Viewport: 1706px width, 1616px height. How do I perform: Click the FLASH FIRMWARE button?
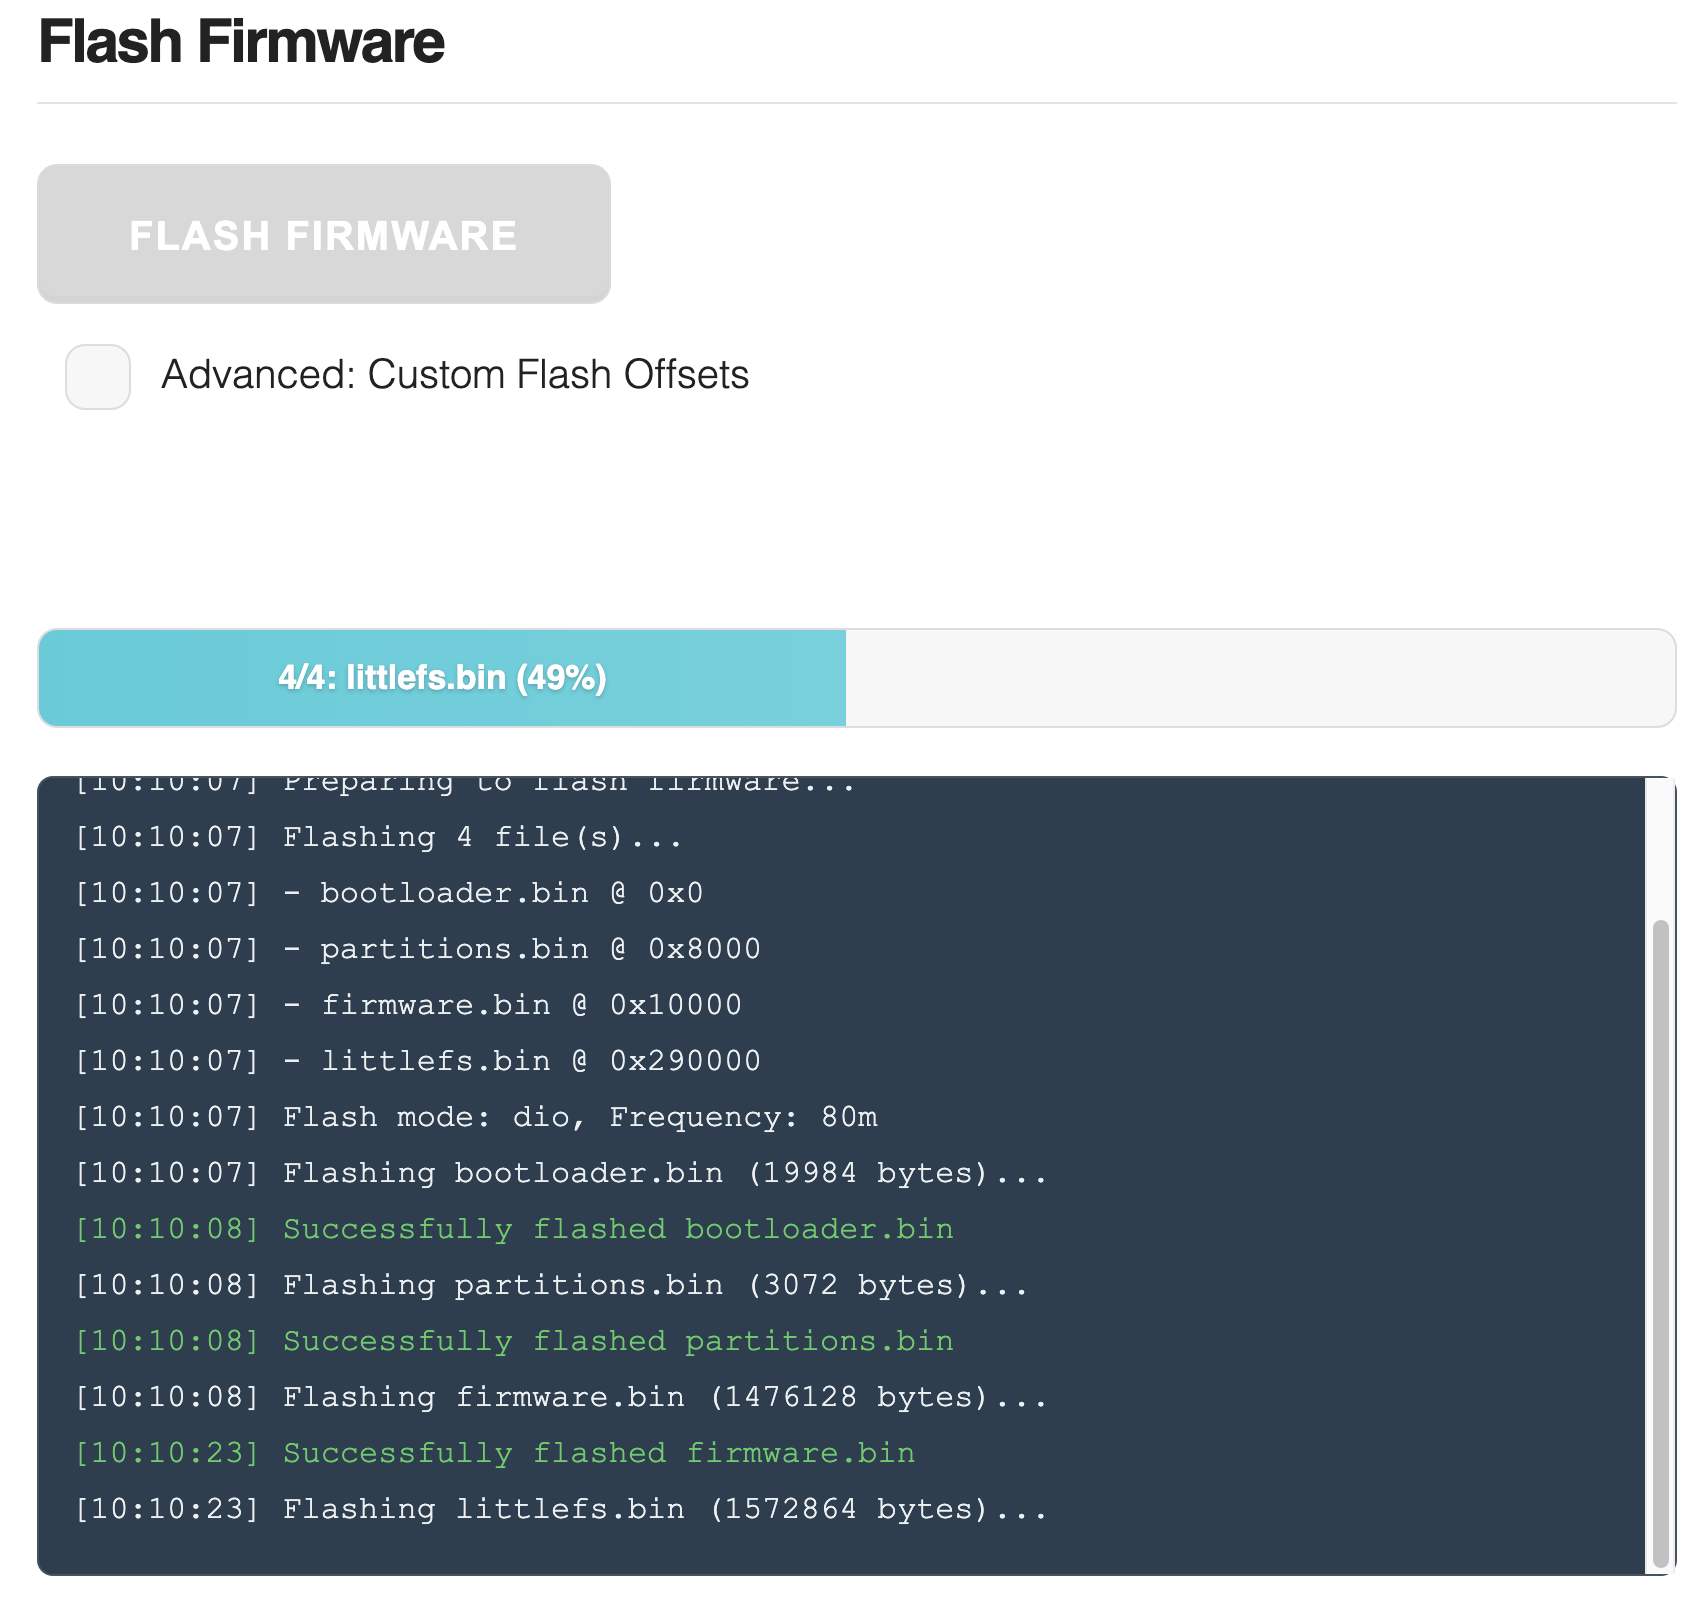coord(323,235)
